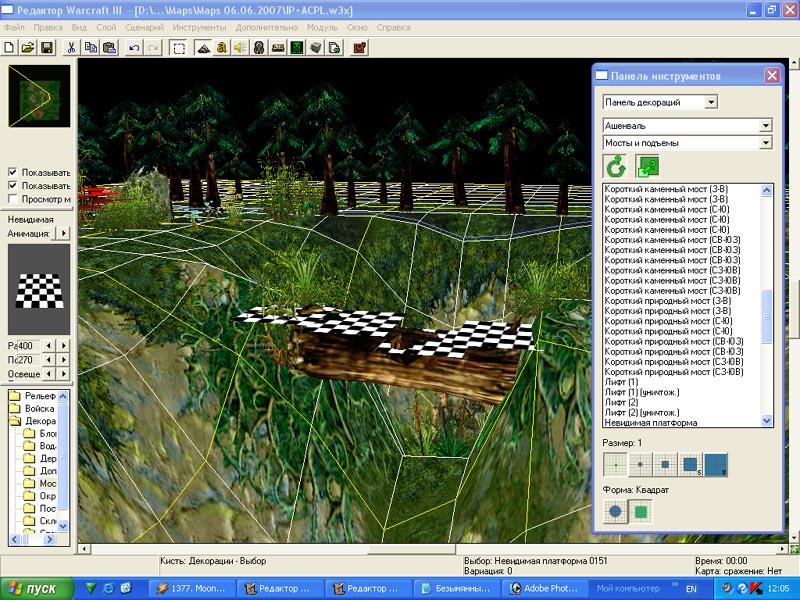Image resolution: width=800 pixels, height=600 pixels.
Task: Collapse the 'Декора' folder in tree
Action: pos(33,421)
